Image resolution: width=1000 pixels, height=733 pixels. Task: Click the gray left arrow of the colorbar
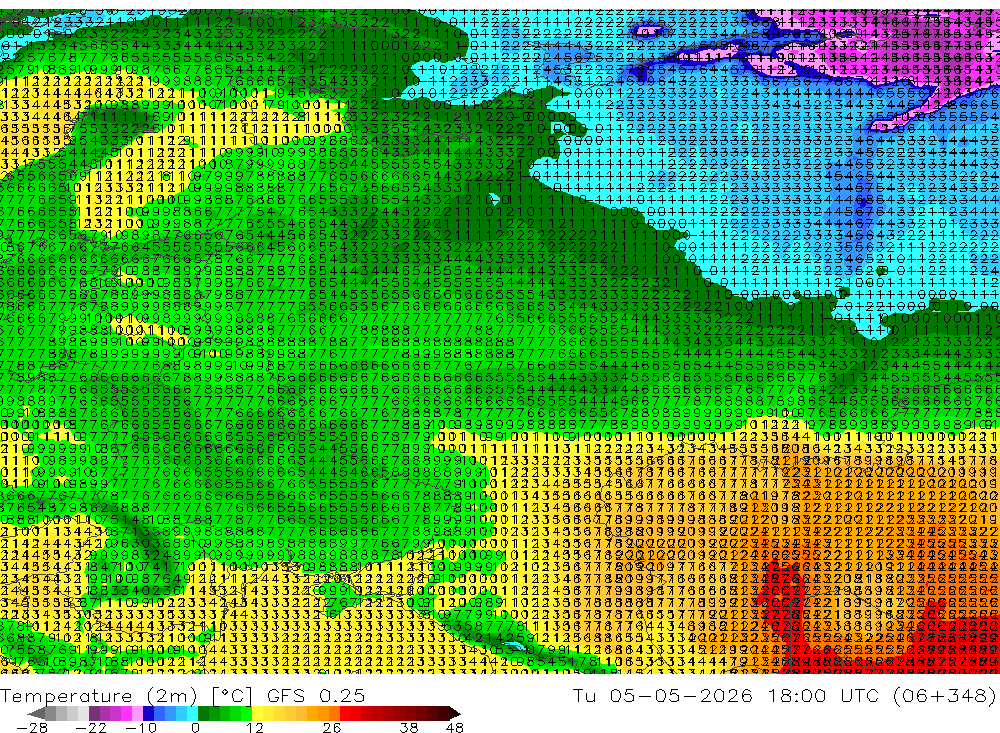[37, 713]
